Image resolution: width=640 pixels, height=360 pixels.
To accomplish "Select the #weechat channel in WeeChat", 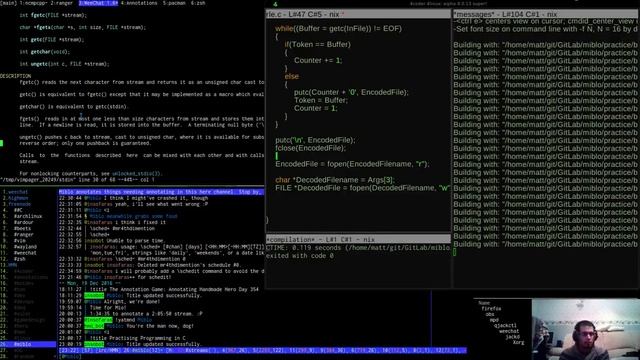I will pos(25,253).
